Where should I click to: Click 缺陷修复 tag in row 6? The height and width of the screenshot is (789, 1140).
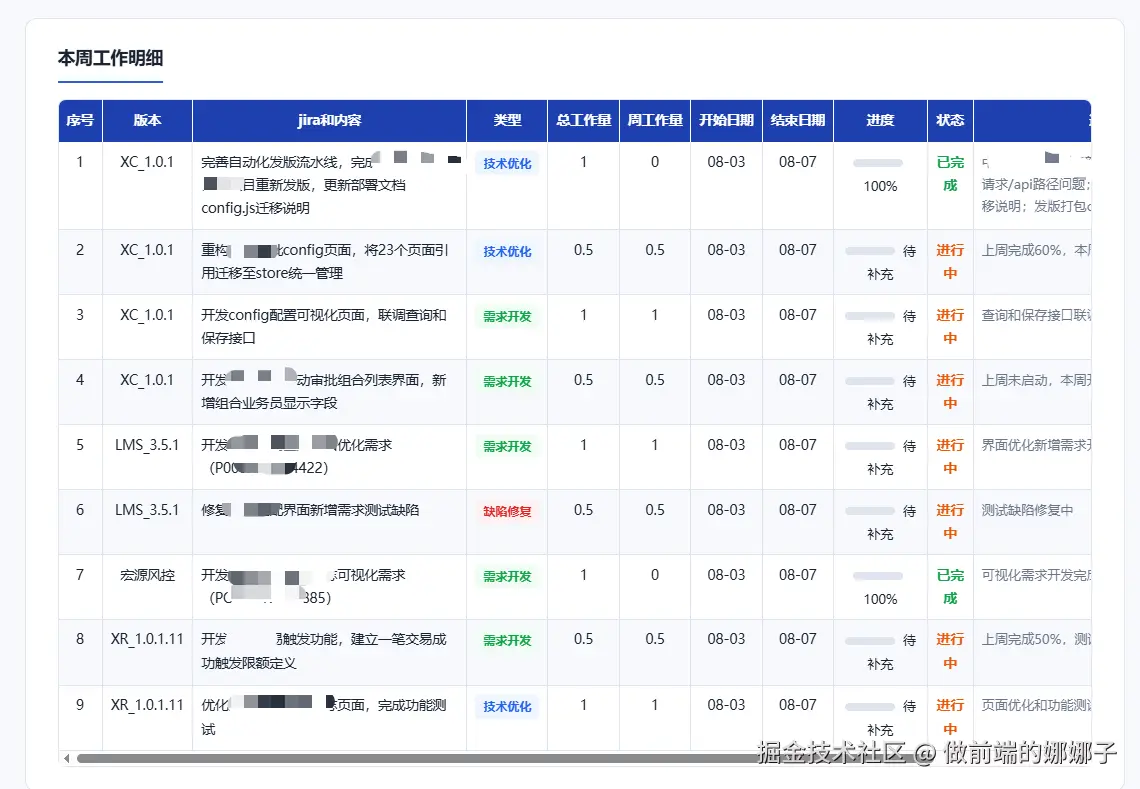pyautogui.click(x=507, y=511)
